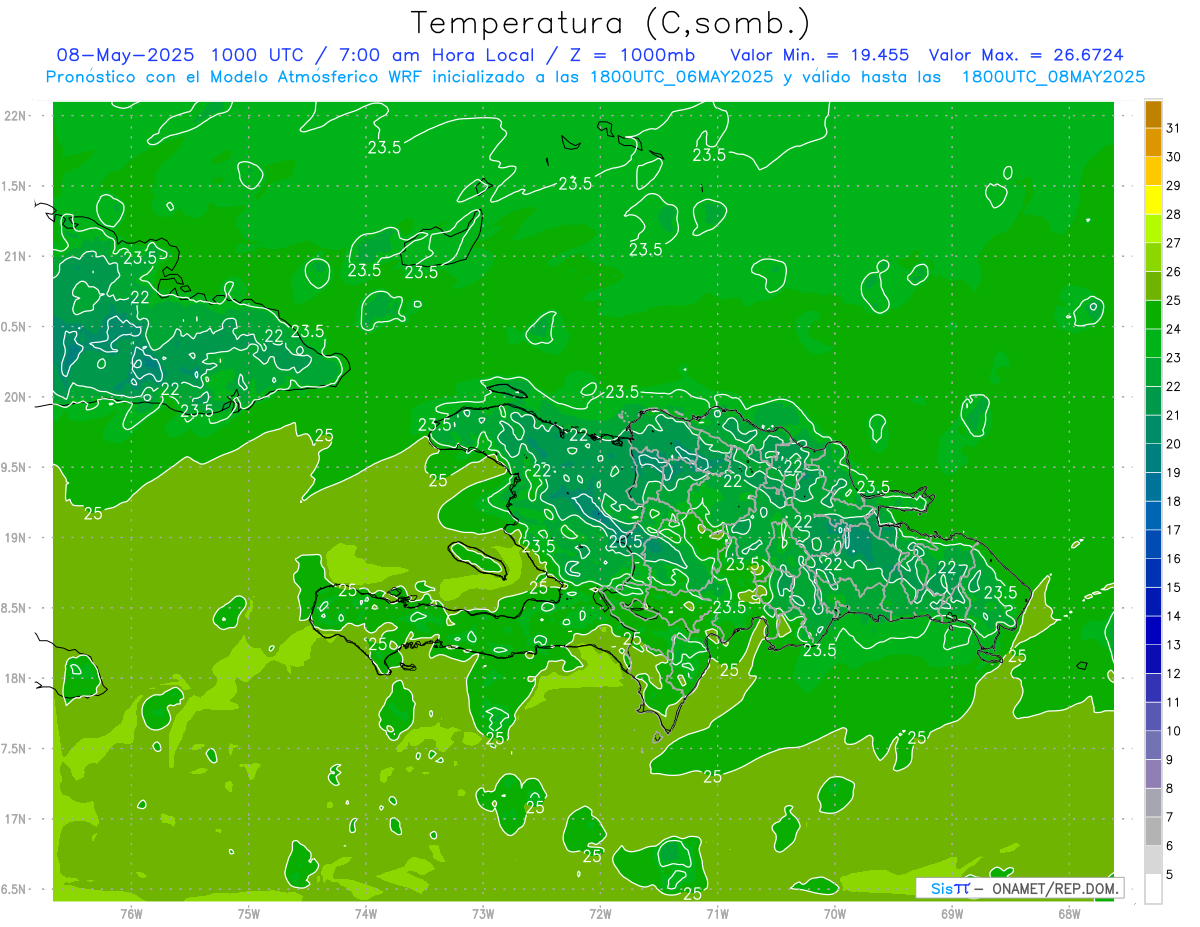
Task: Click the "19N" latitude axis label
Action: (x=14, y=538)
